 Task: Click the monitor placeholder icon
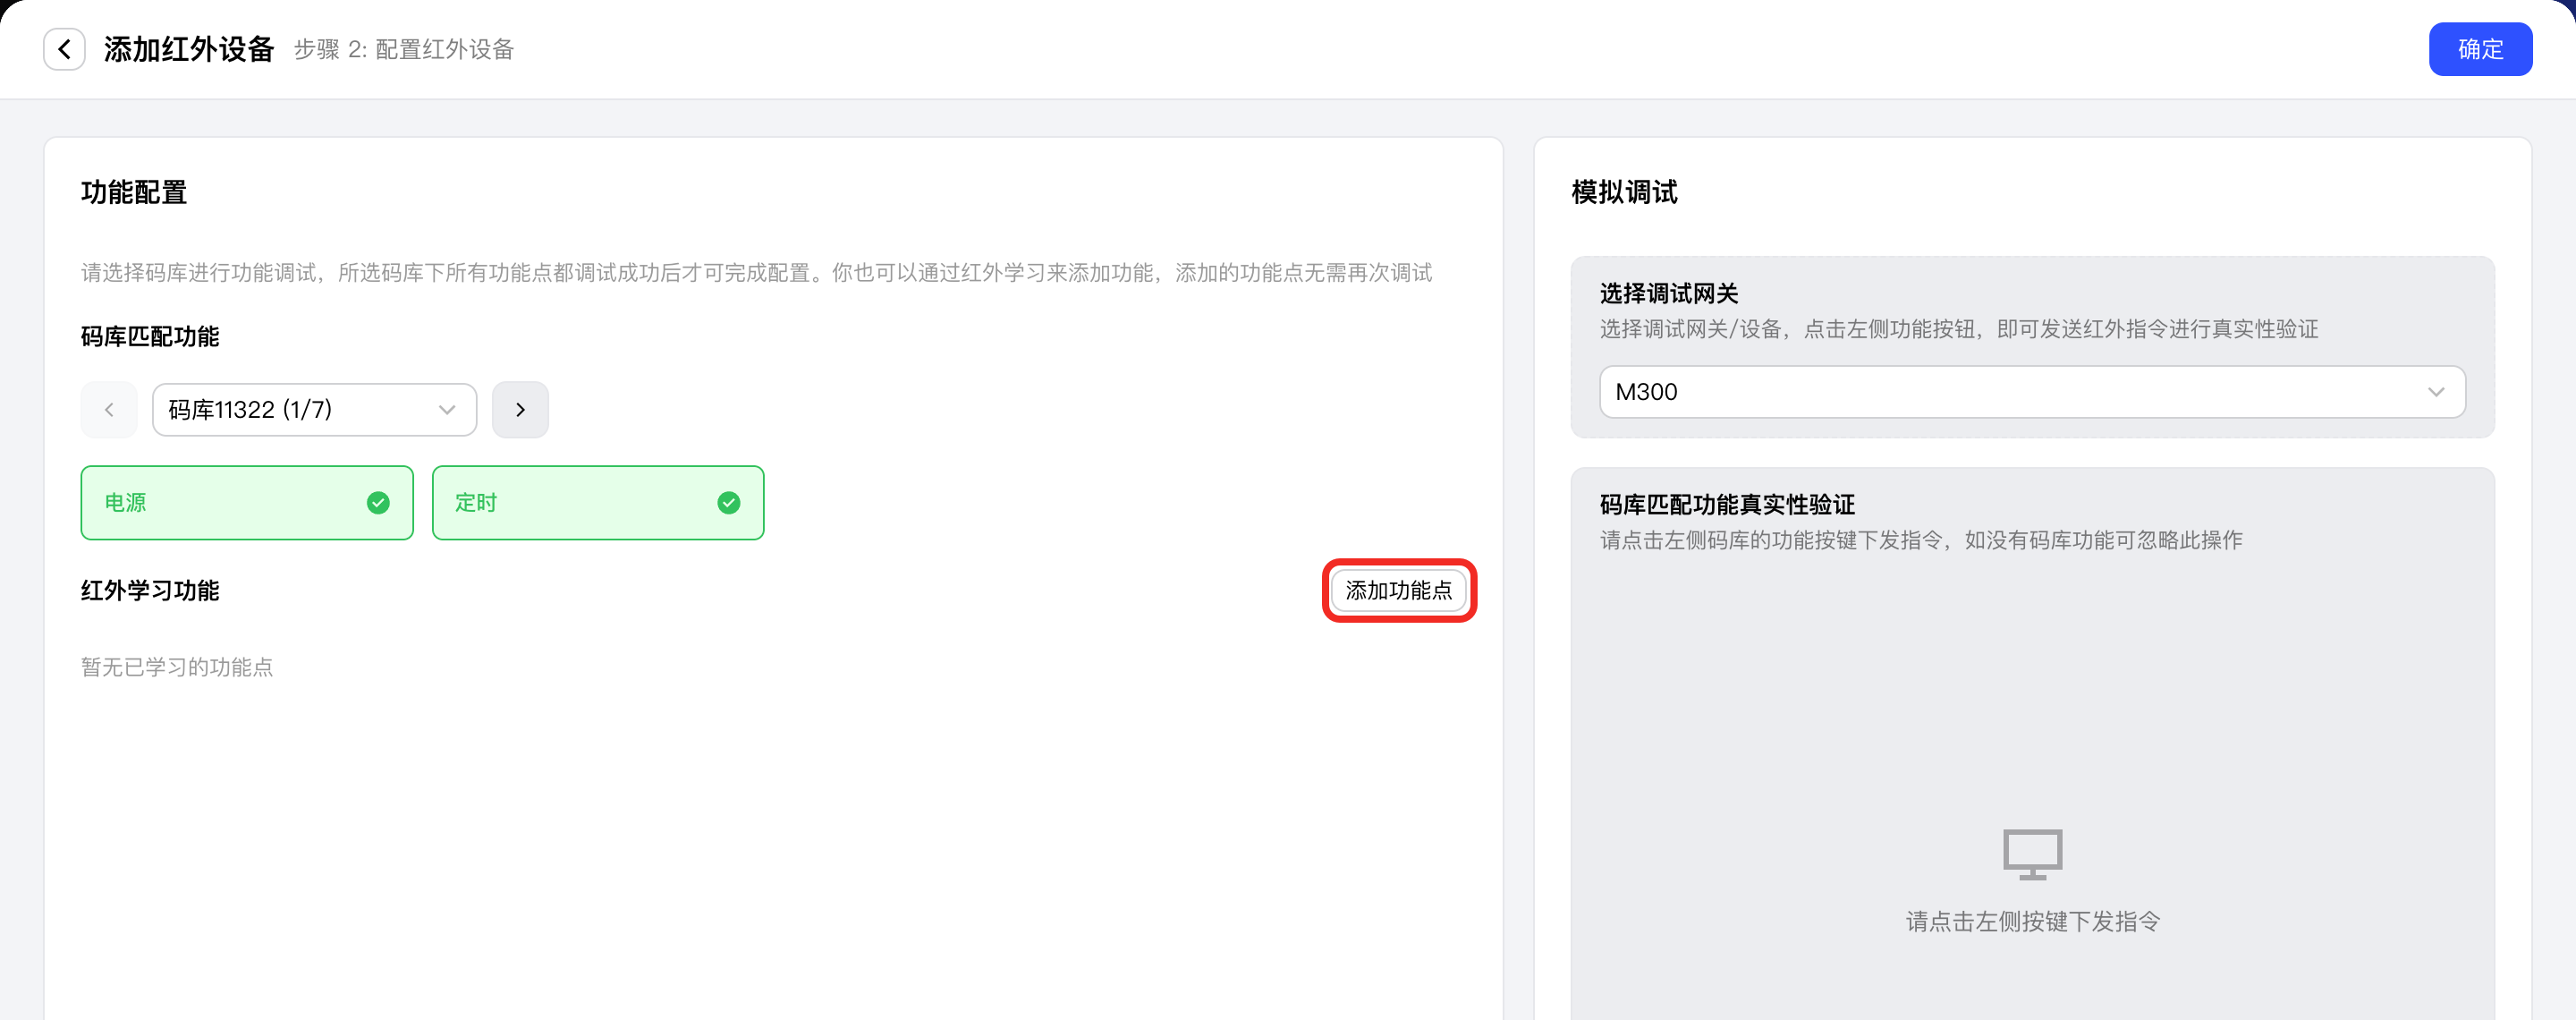click(x=2032, y=854)
